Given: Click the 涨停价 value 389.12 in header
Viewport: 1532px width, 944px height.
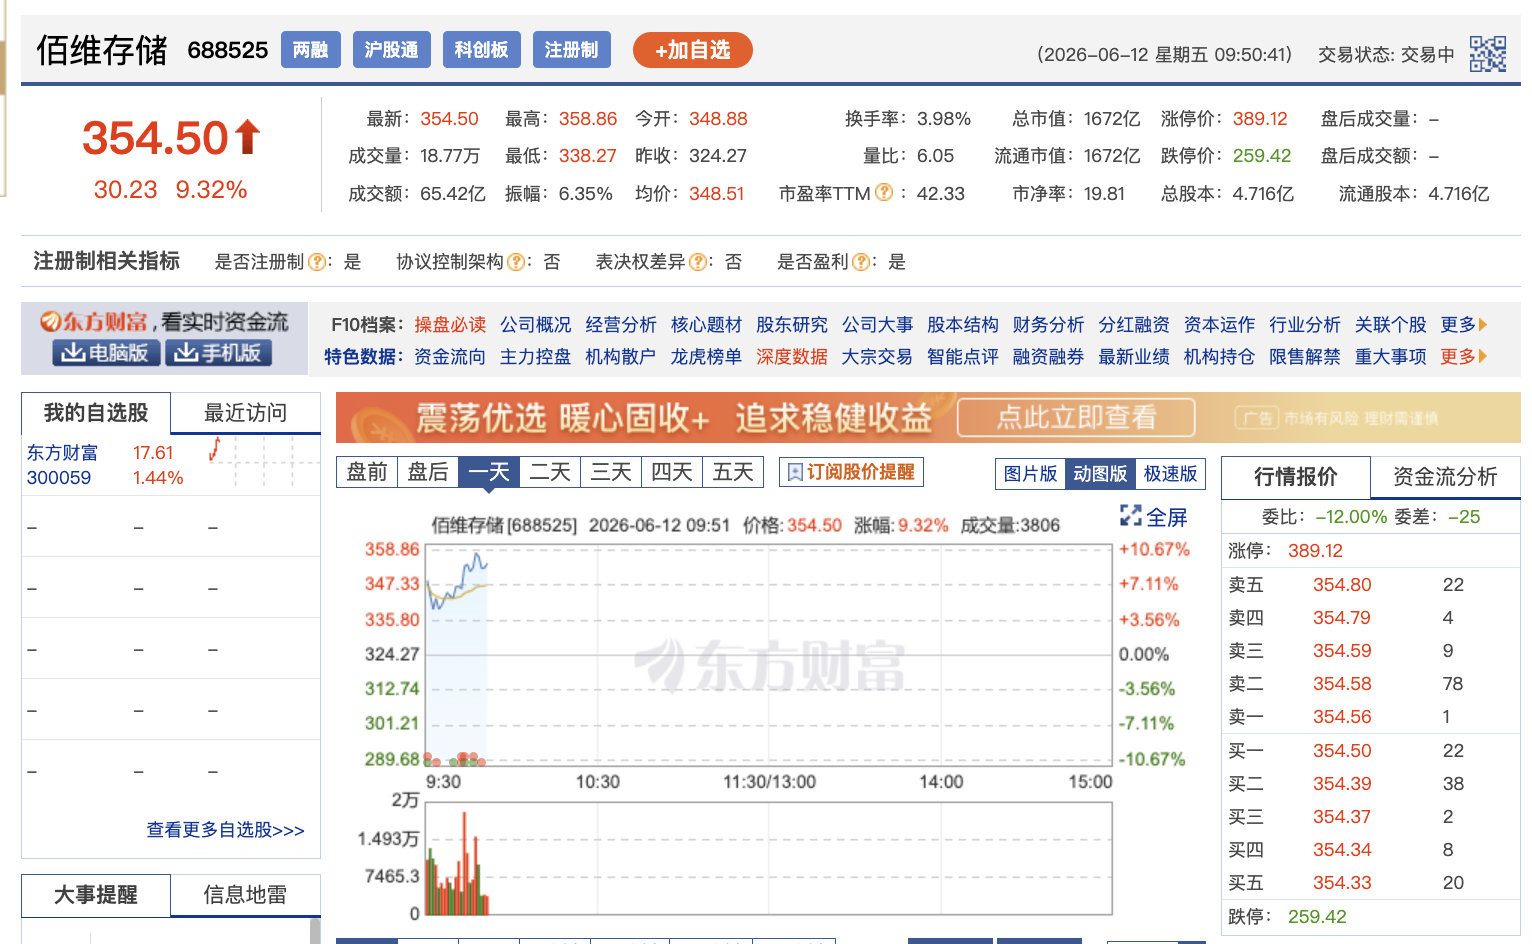Looking at the screenshot, I should [x=1260, y=119].
